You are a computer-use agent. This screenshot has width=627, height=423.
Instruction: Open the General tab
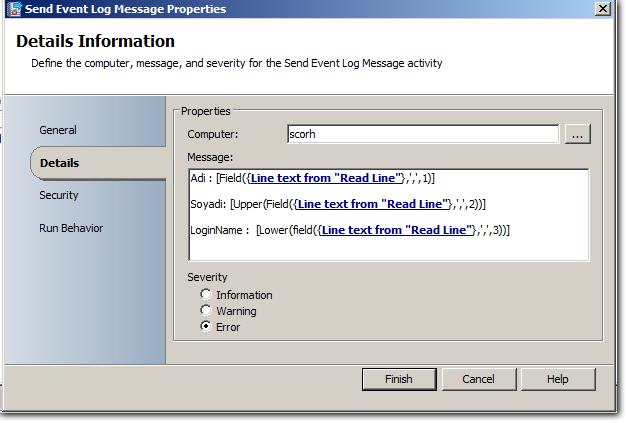click(58, 130)
